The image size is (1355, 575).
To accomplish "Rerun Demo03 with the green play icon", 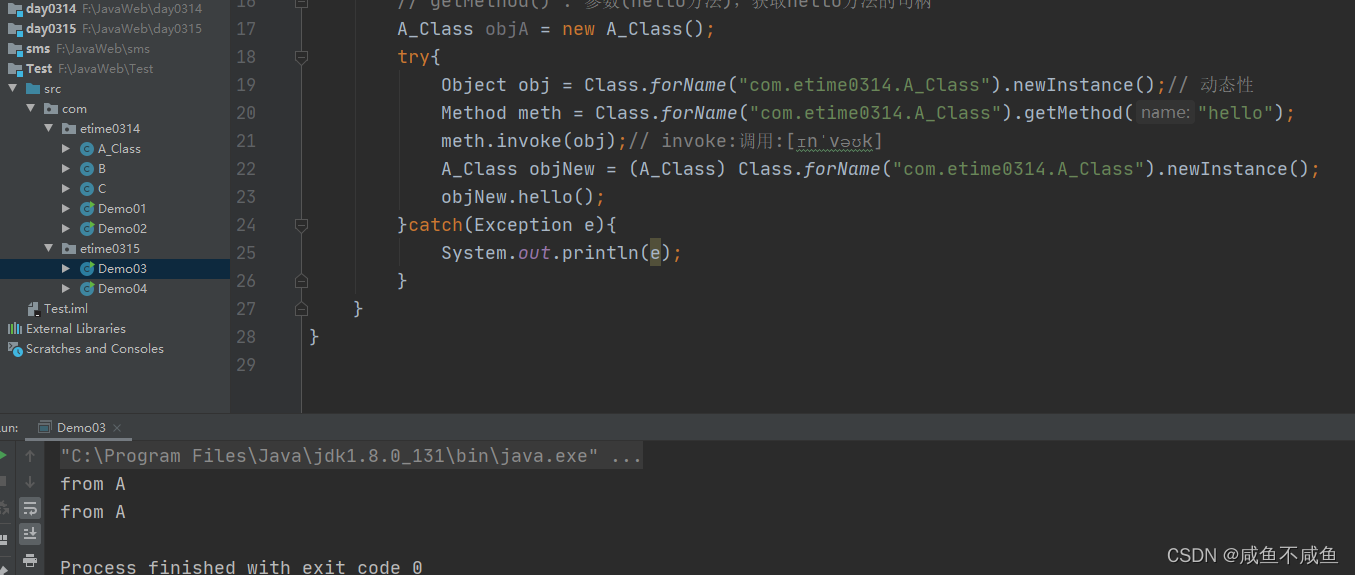I will tap(3, 456).
